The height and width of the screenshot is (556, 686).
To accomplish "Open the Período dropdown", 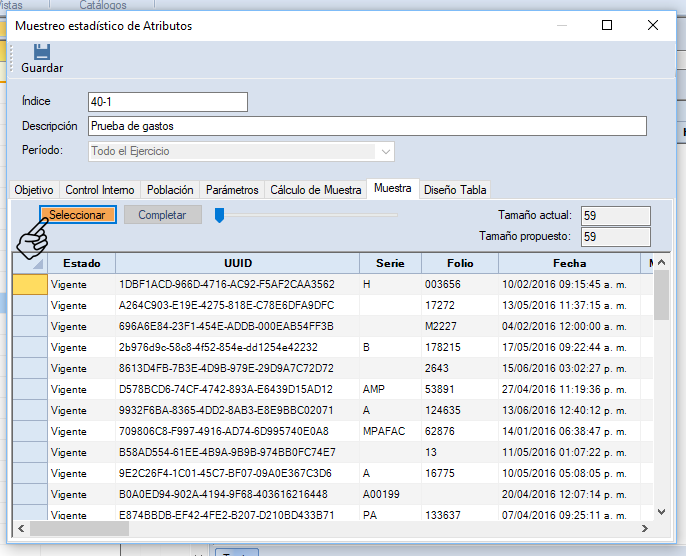I will point(385,151).
